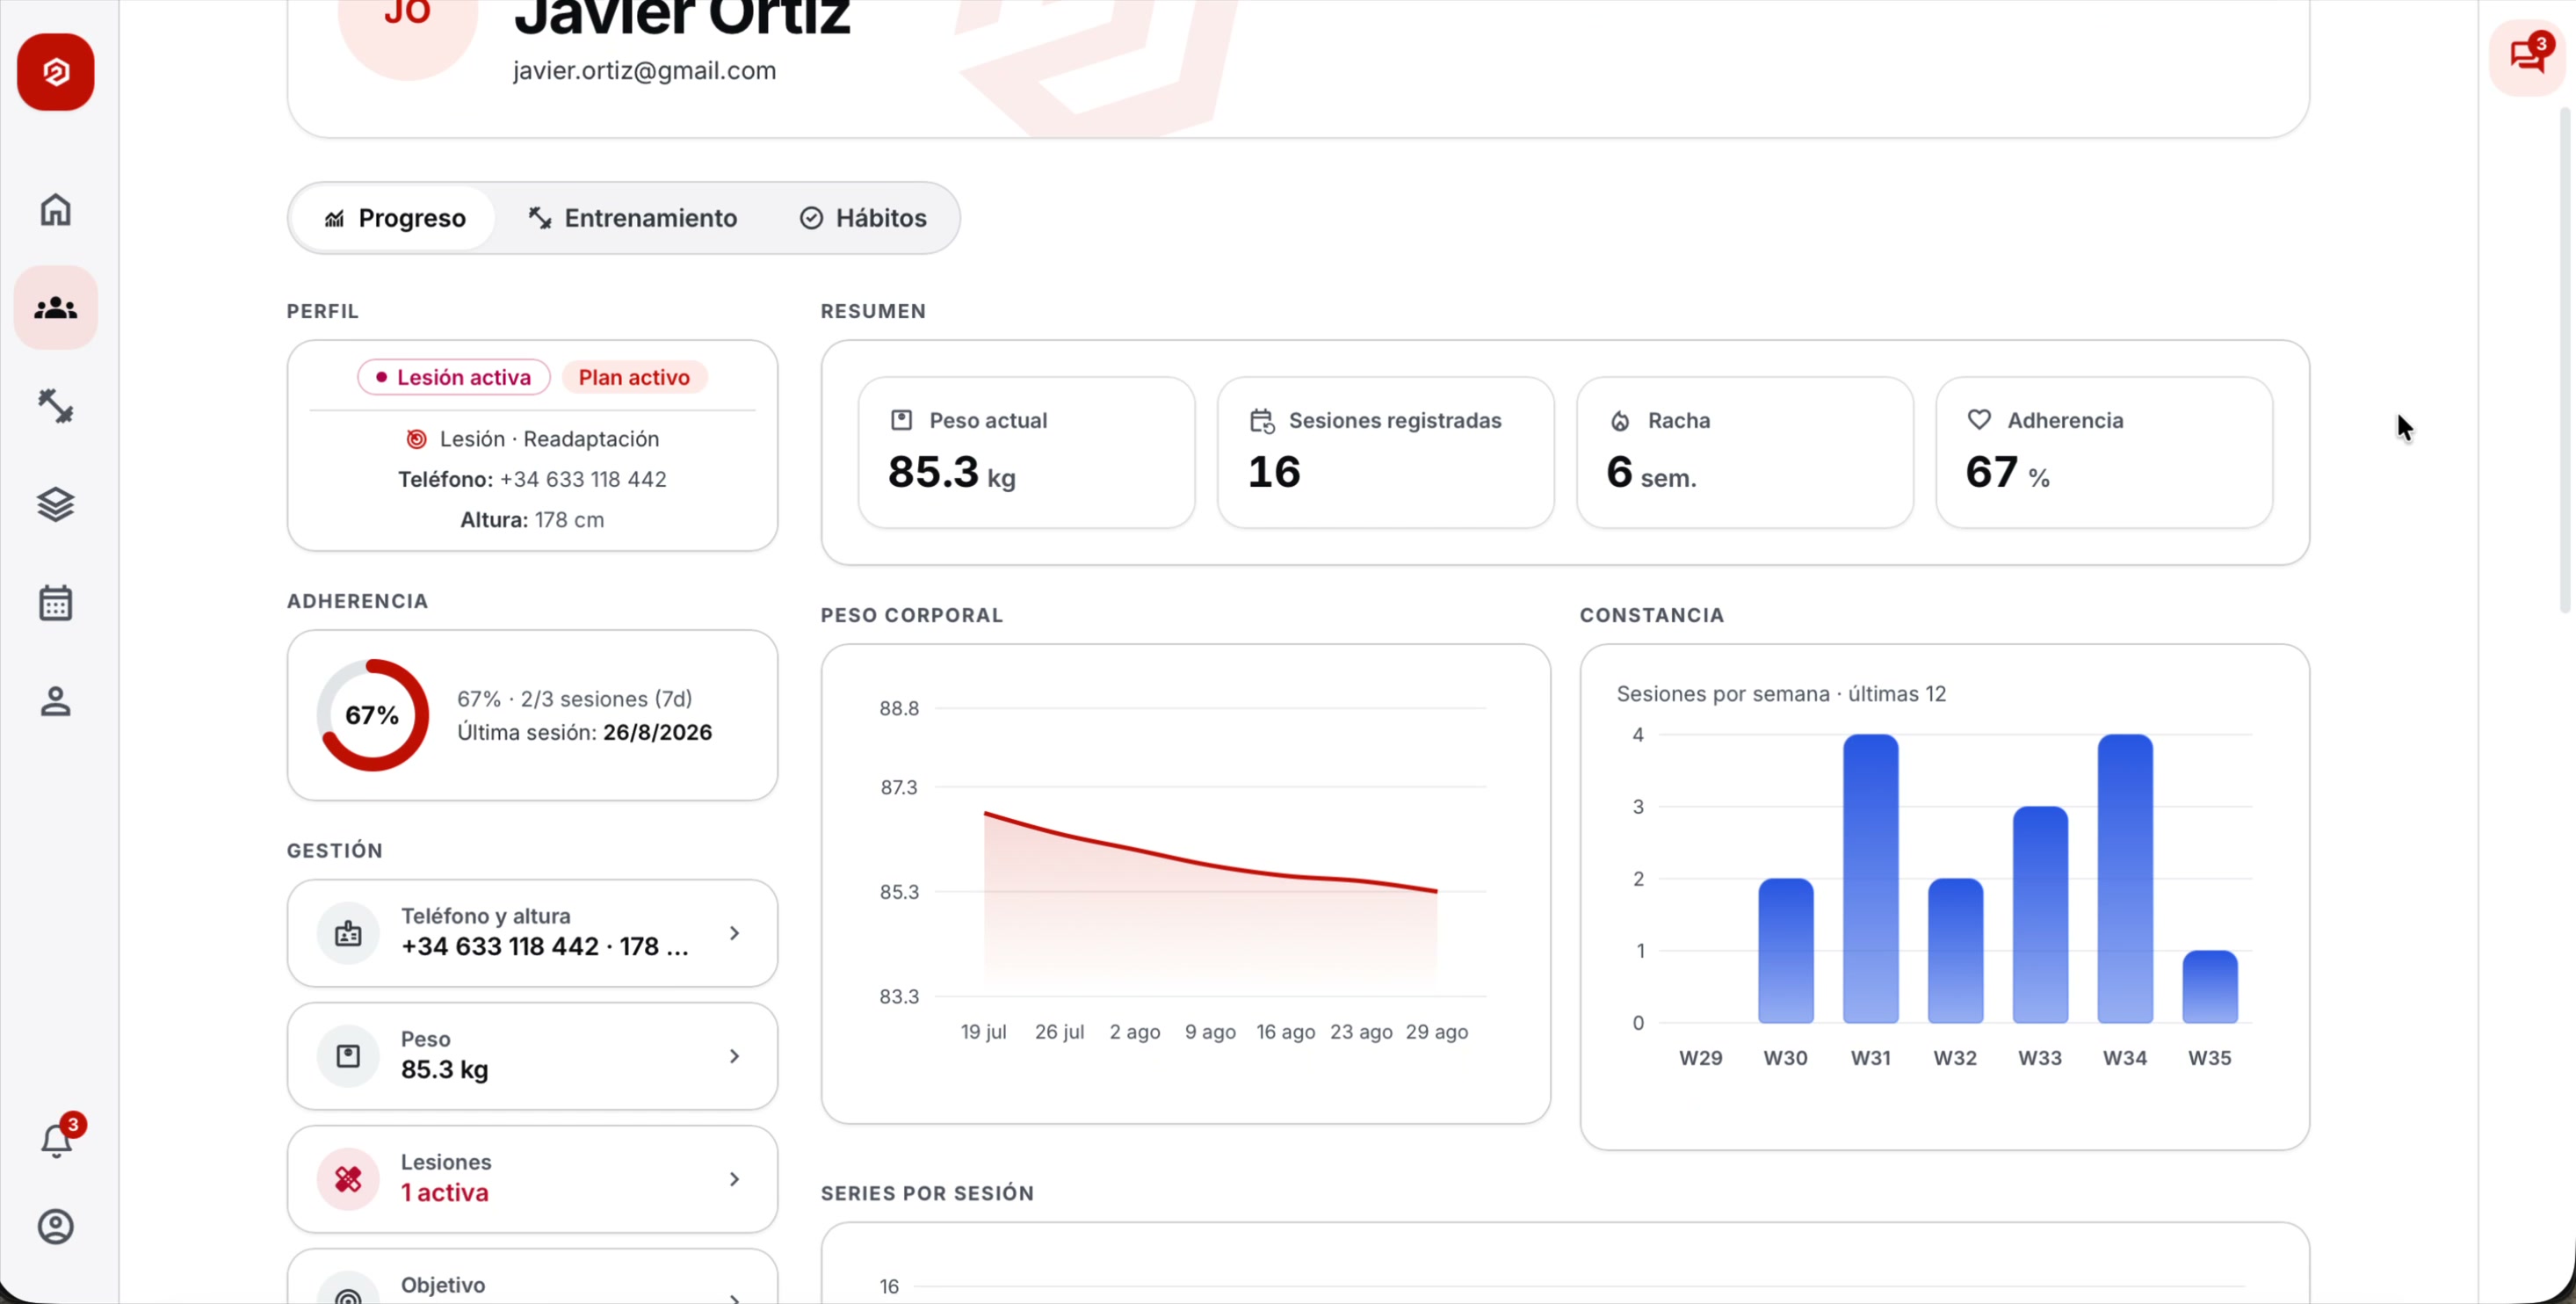Screen dimensions: 2576x1304
Task: Switch to the Hábitos tab
Action: click(x=863, y=218)
